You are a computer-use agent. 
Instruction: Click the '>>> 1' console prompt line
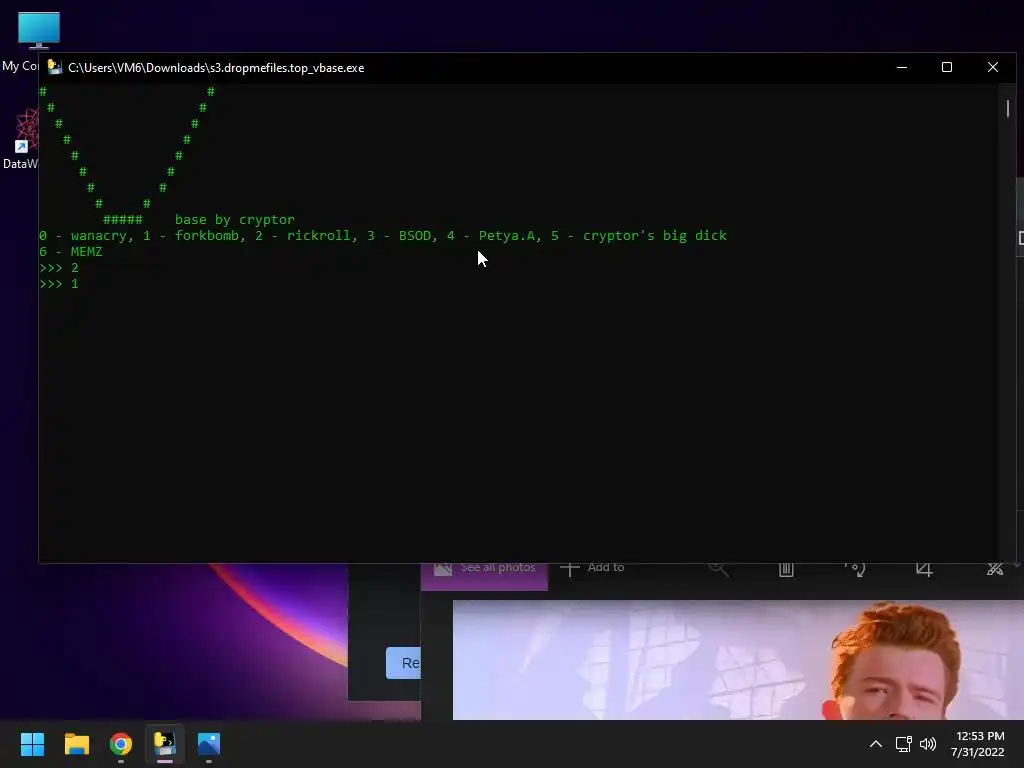pos(59,284)
